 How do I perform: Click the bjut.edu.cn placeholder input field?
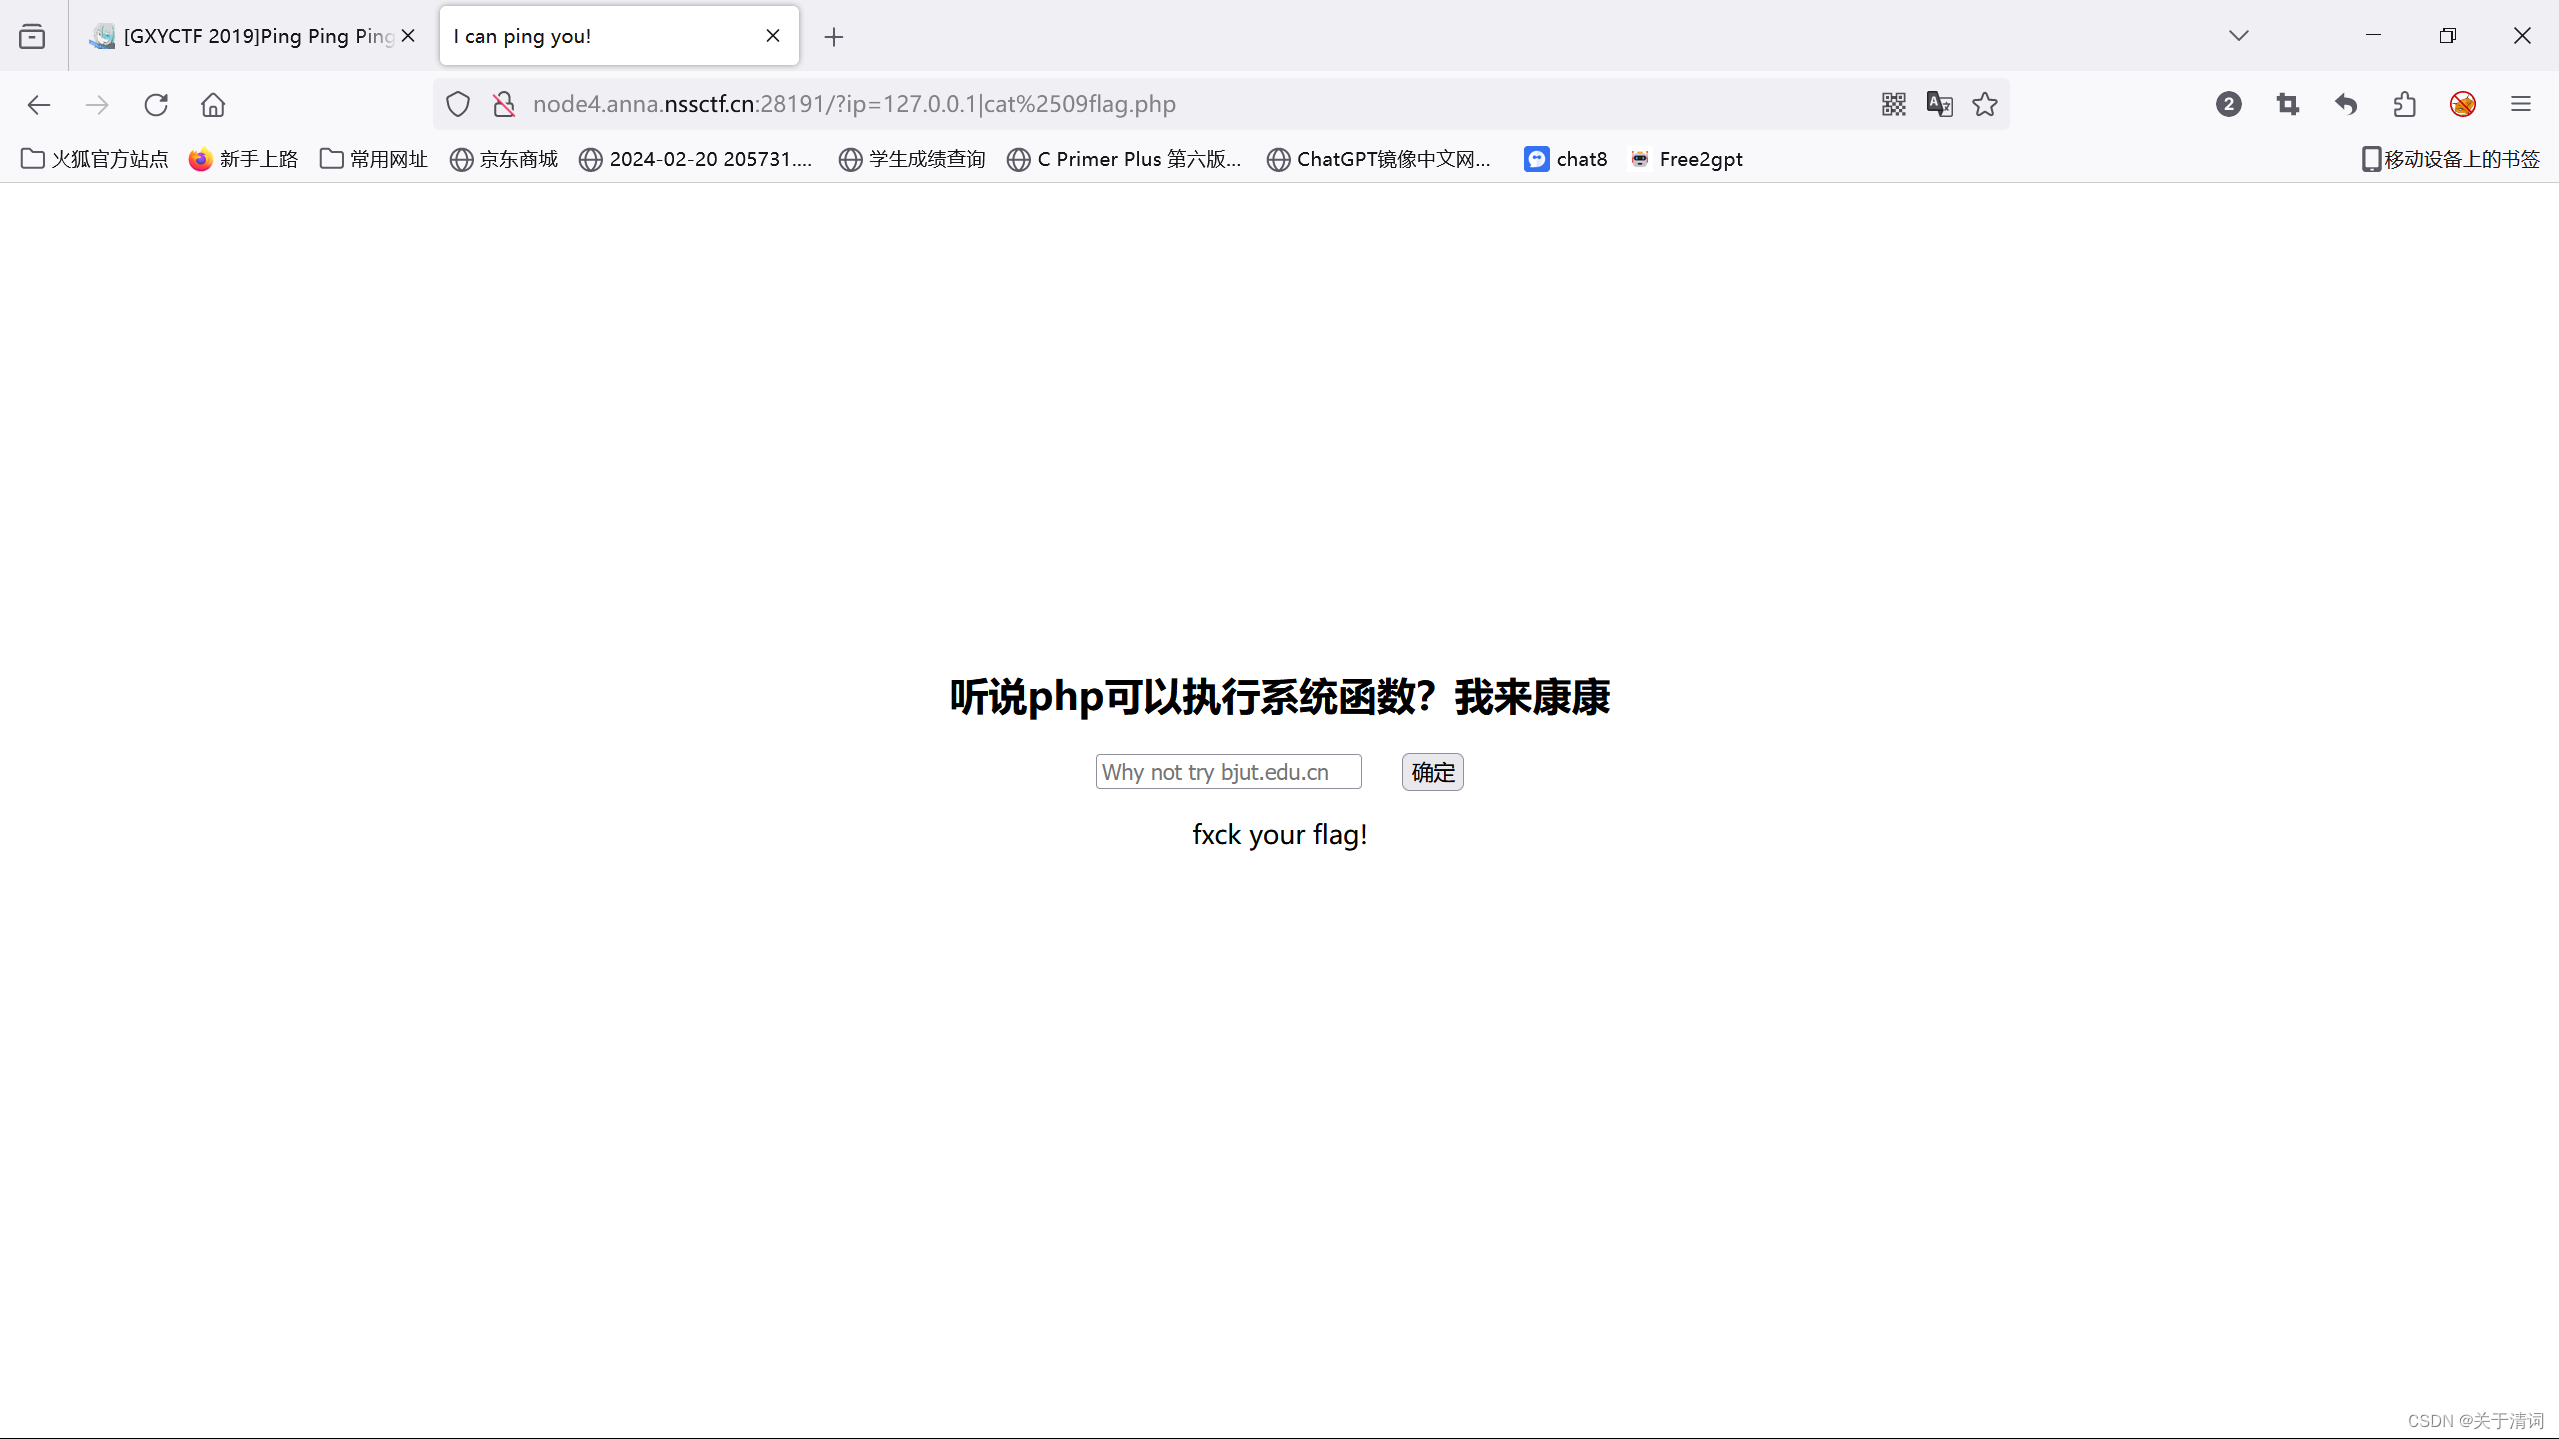point(1228,772)
